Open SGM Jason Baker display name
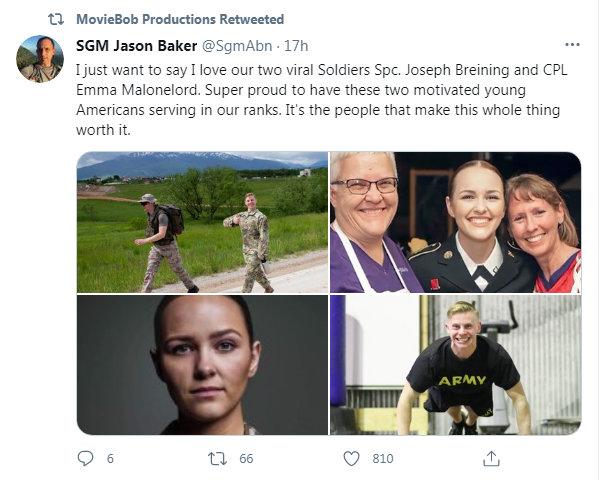602x480 pixels. (136, 46)
